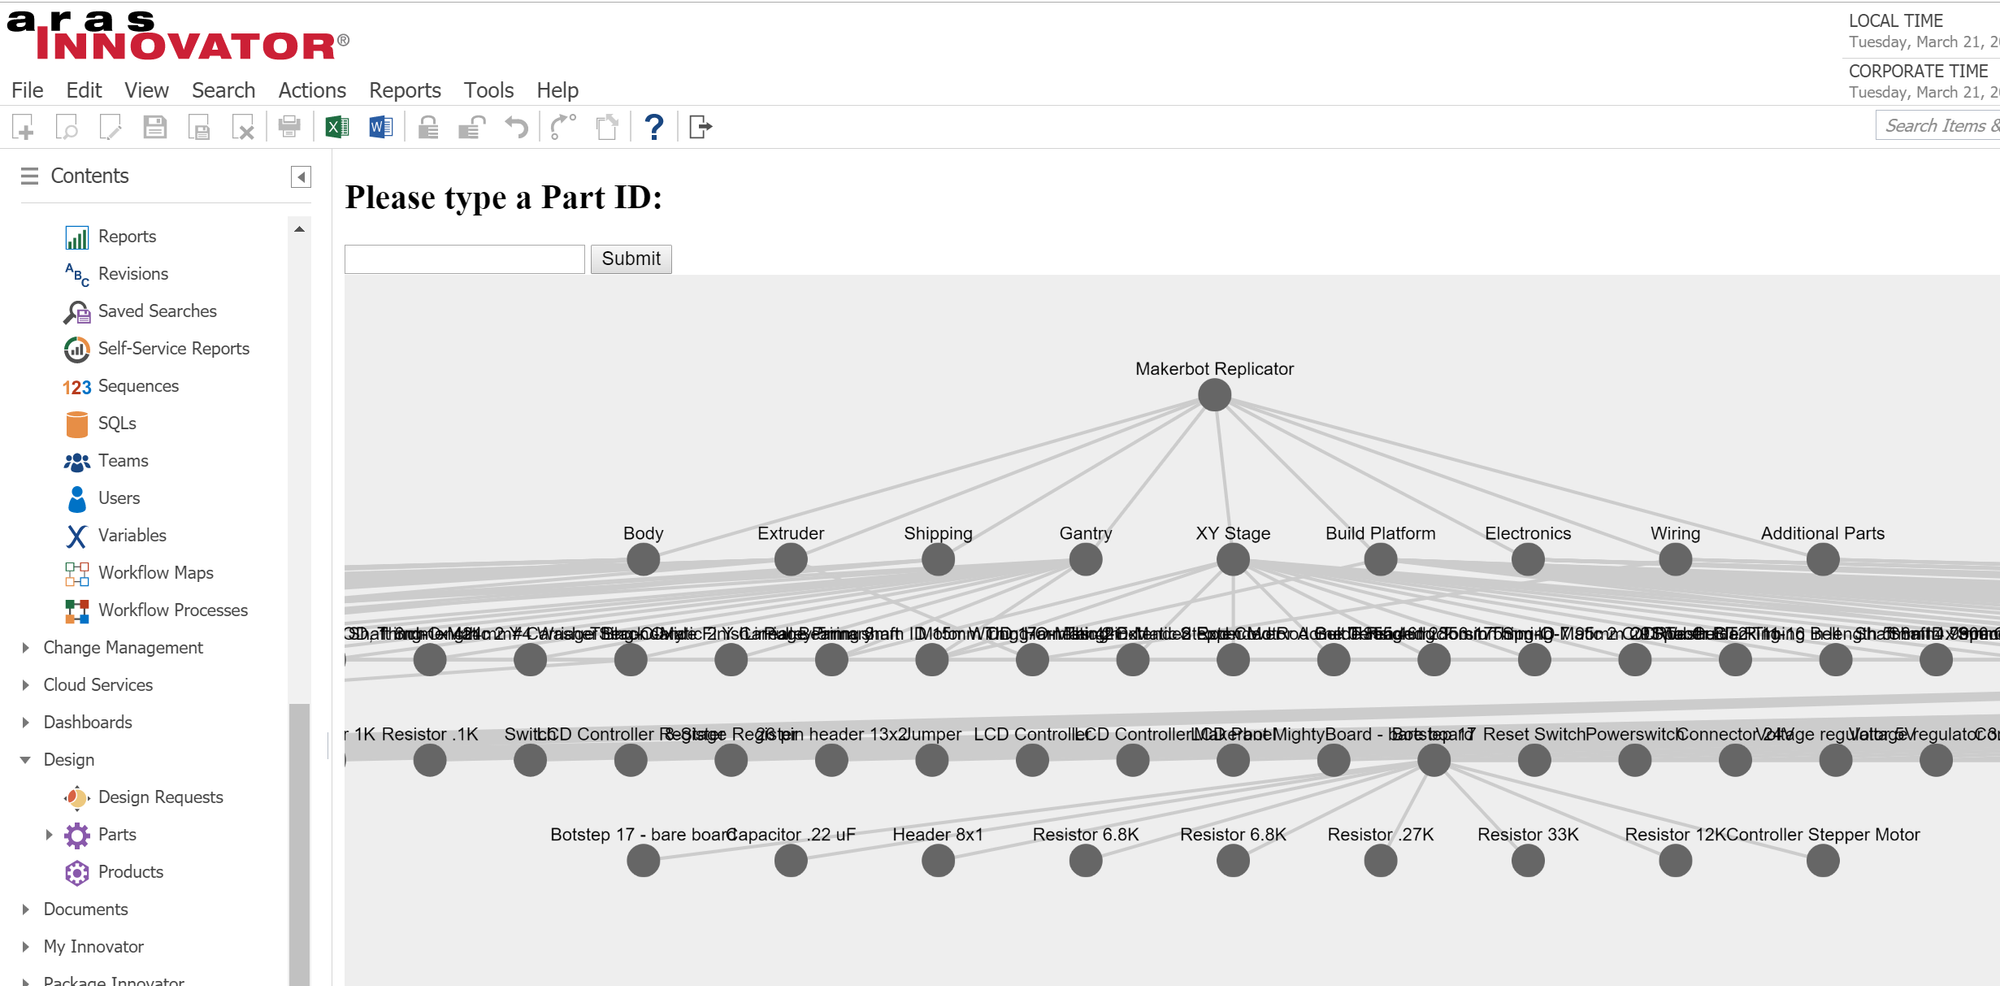
Task: Collapse the Contents sidebar panel
Action: pyautogui.click(x=301, y=177)
